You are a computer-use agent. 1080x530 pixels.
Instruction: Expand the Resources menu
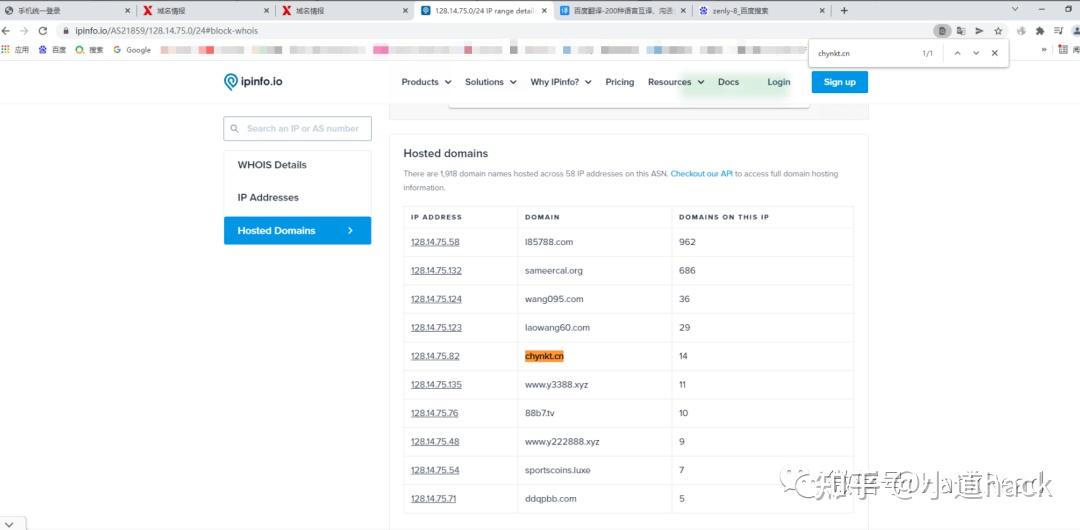point(676,82)
